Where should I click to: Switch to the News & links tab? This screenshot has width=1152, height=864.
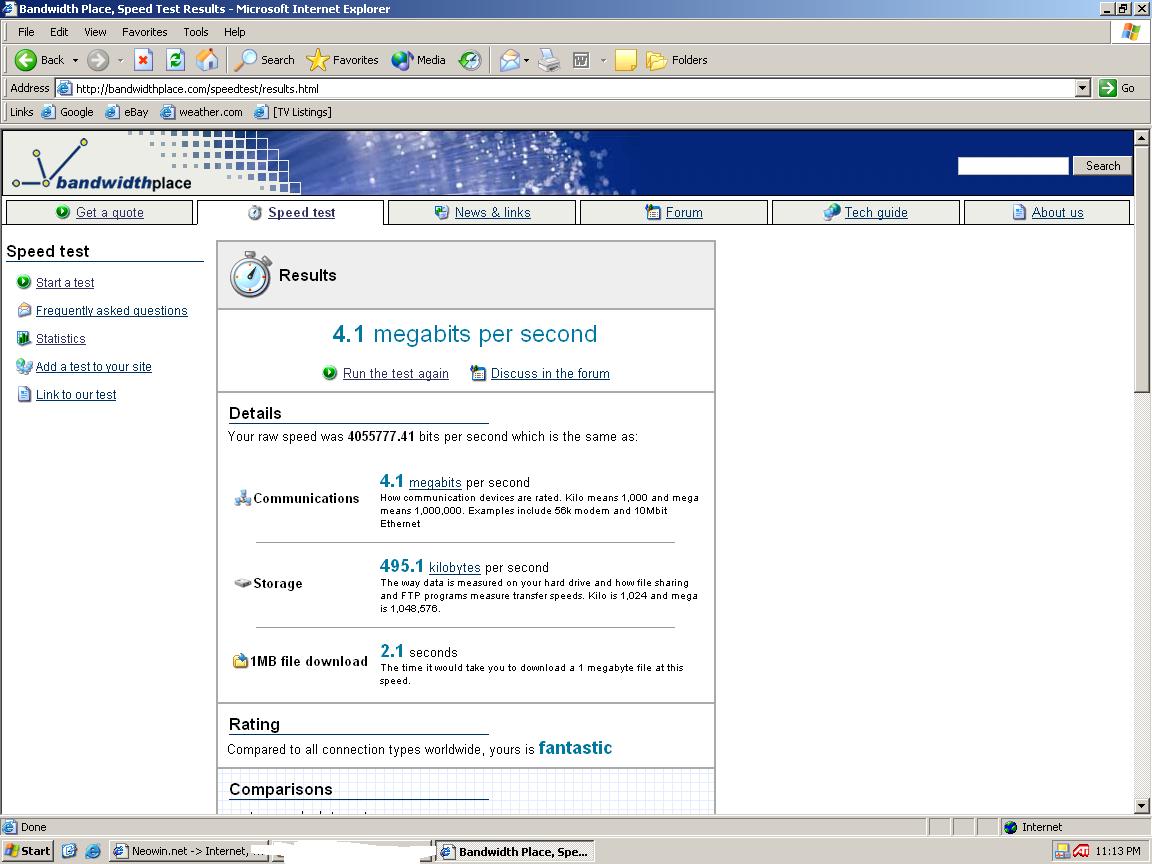tap(492, 212)
